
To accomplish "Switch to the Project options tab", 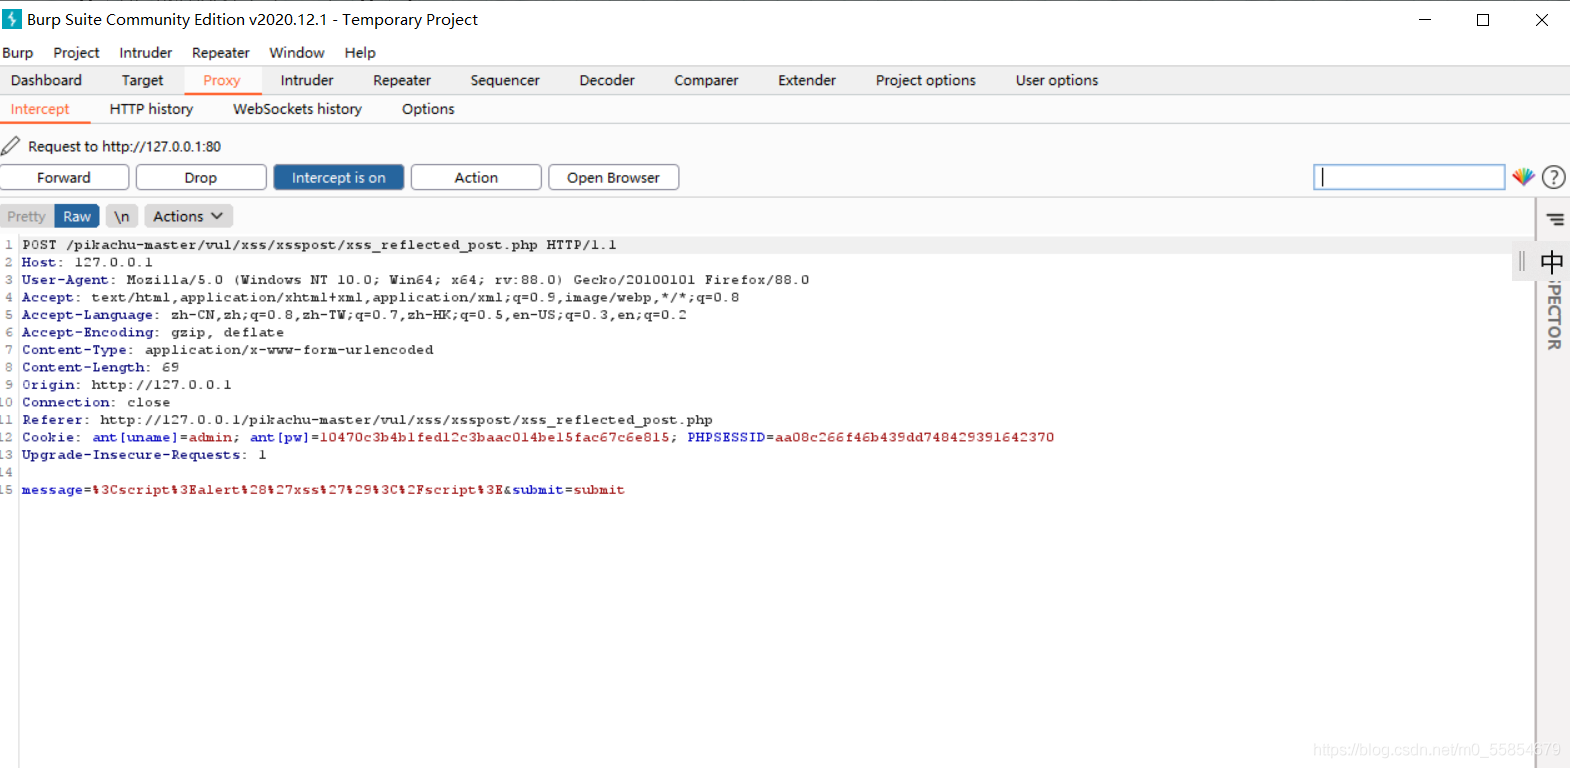I will (x=926, y=80).
